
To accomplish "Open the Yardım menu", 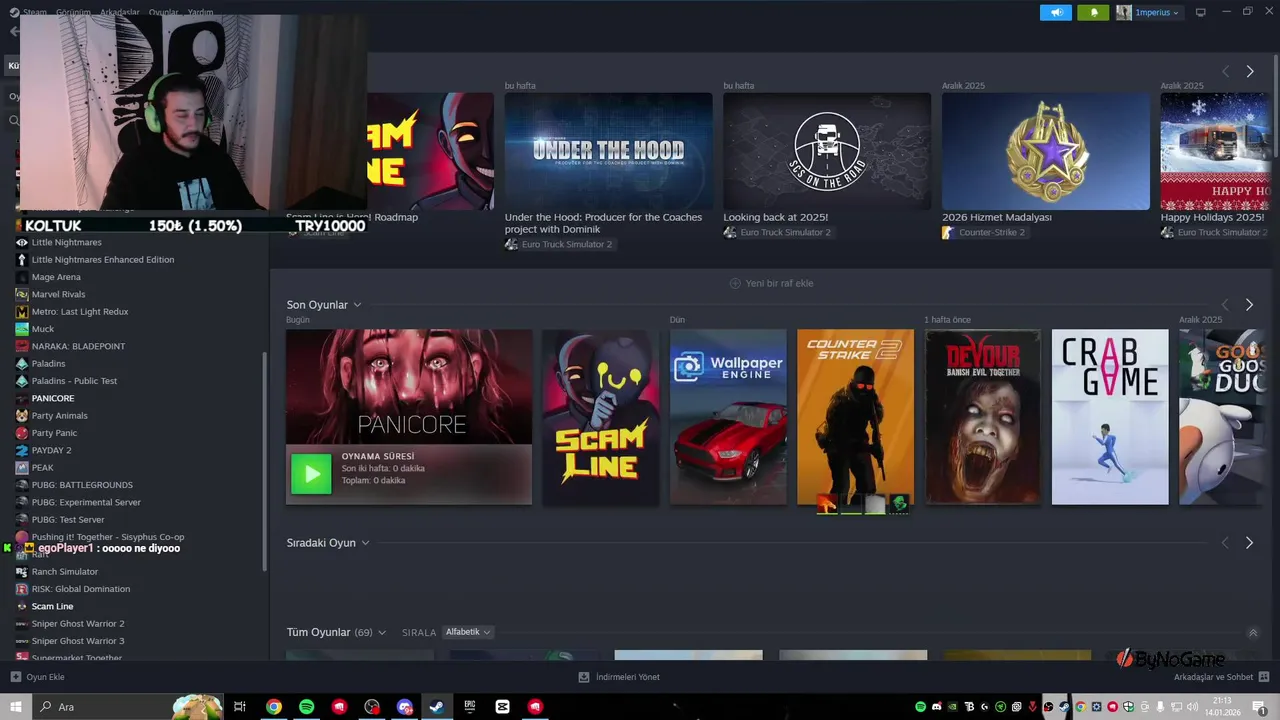I will tap(200, 12).
